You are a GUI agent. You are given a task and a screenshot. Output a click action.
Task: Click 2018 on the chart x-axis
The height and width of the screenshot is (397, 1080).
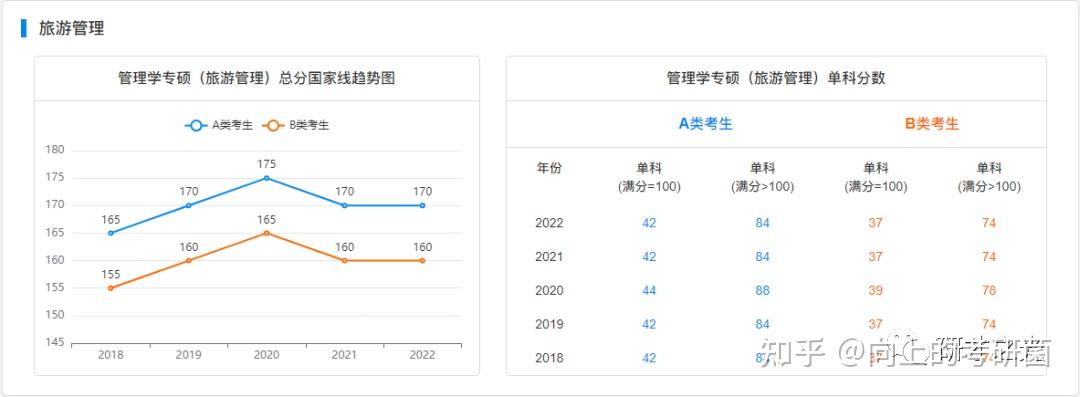point(111,356)
